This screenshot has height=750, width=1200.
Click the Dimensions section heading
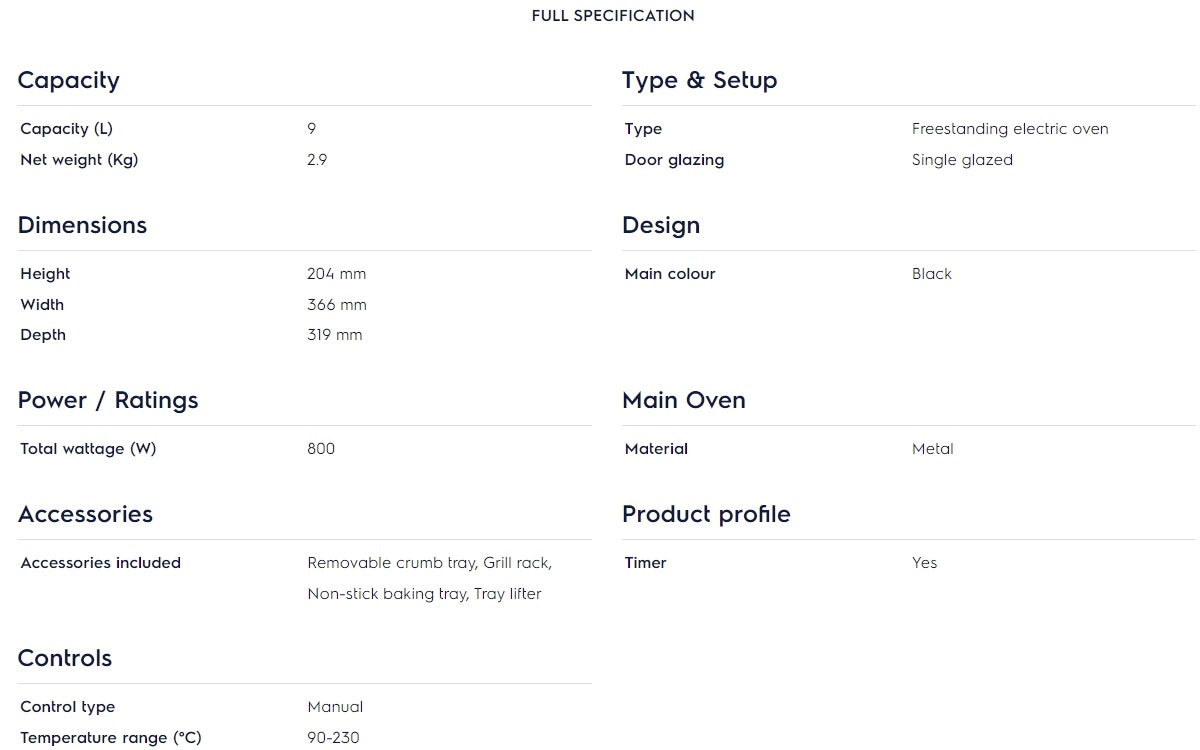point(82,226)
